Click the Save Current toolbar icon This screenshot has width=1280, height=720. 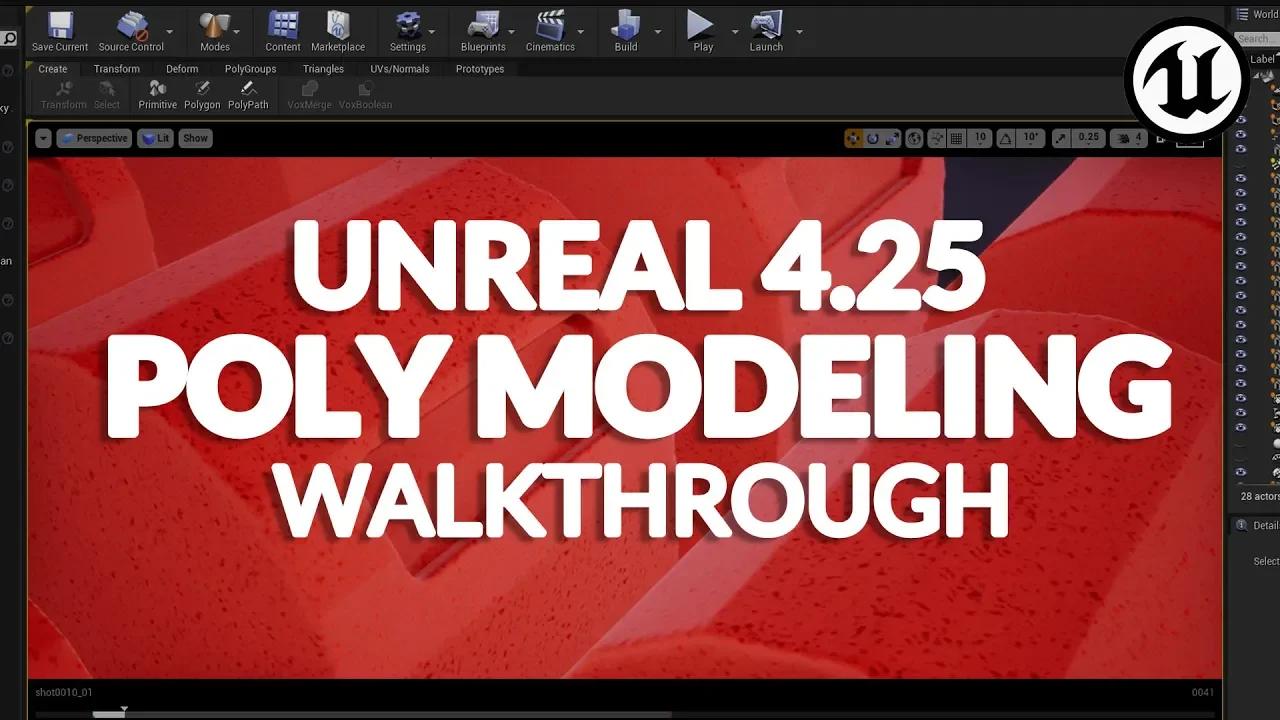pyautogui.click(x=60, y=25)
